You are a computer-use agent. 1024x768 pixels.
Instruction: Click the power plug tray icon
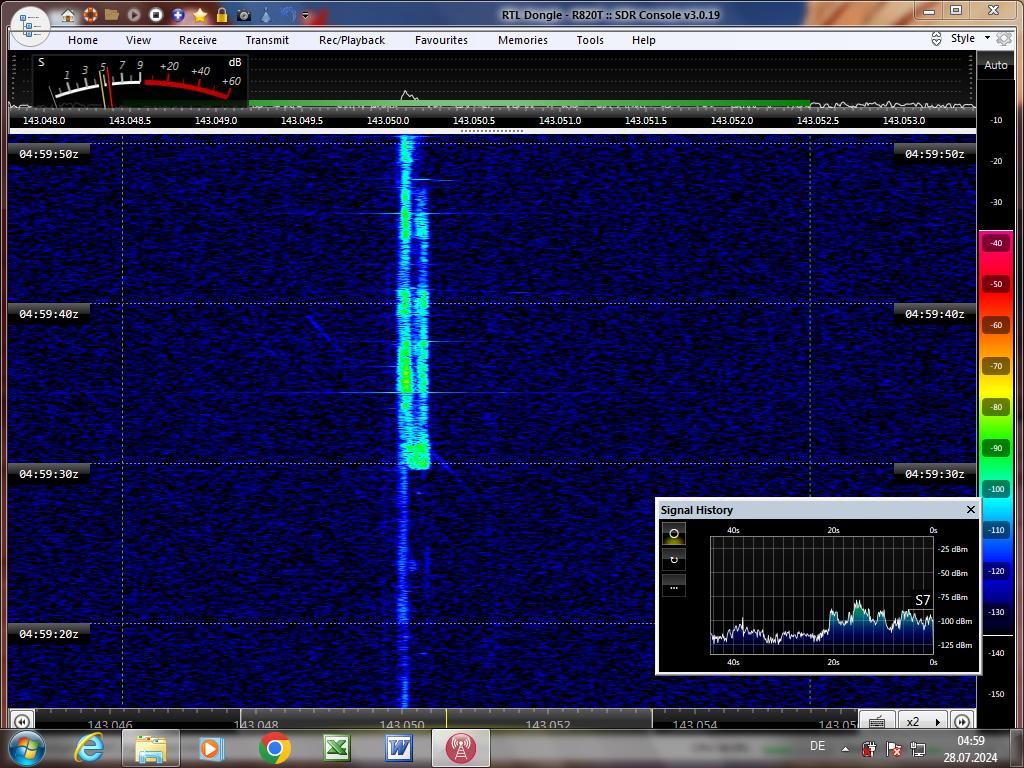click(869, 748)
